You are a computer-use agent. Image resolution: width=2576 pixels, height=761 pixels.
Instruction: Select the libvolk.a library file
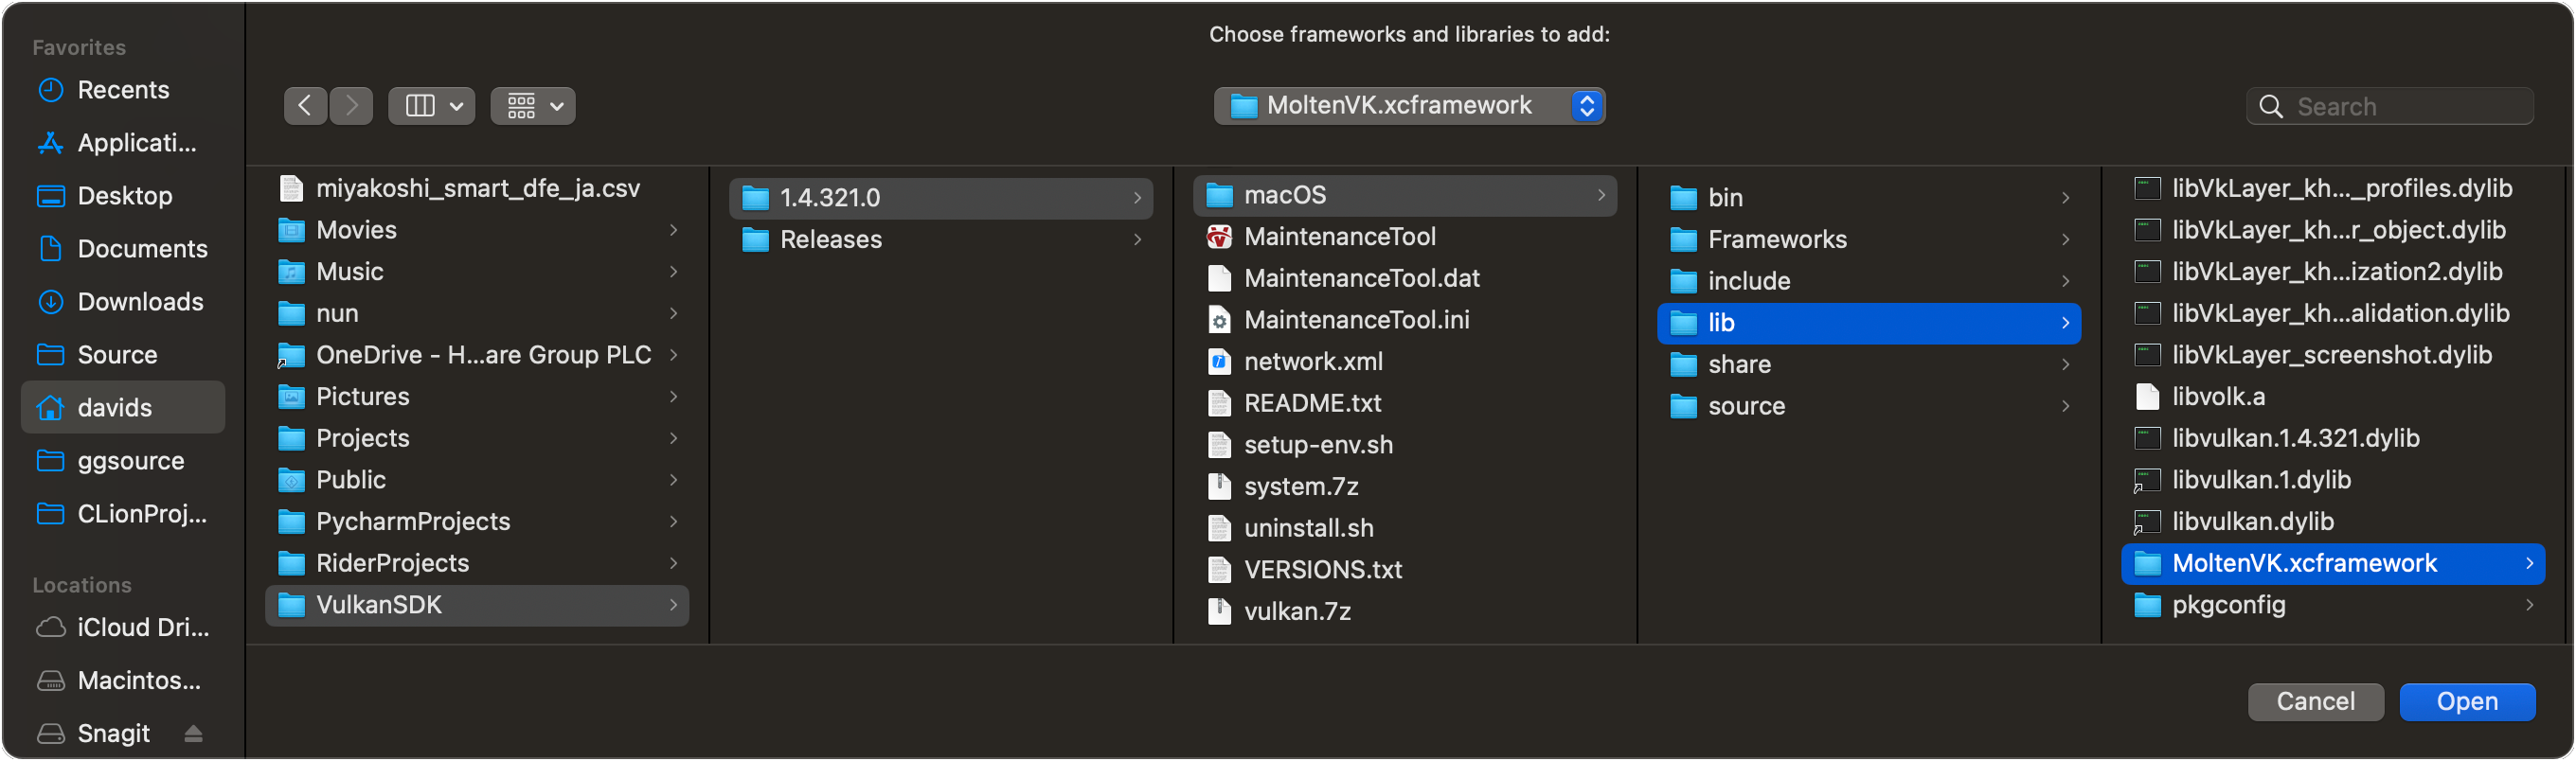coord(2218,397)
